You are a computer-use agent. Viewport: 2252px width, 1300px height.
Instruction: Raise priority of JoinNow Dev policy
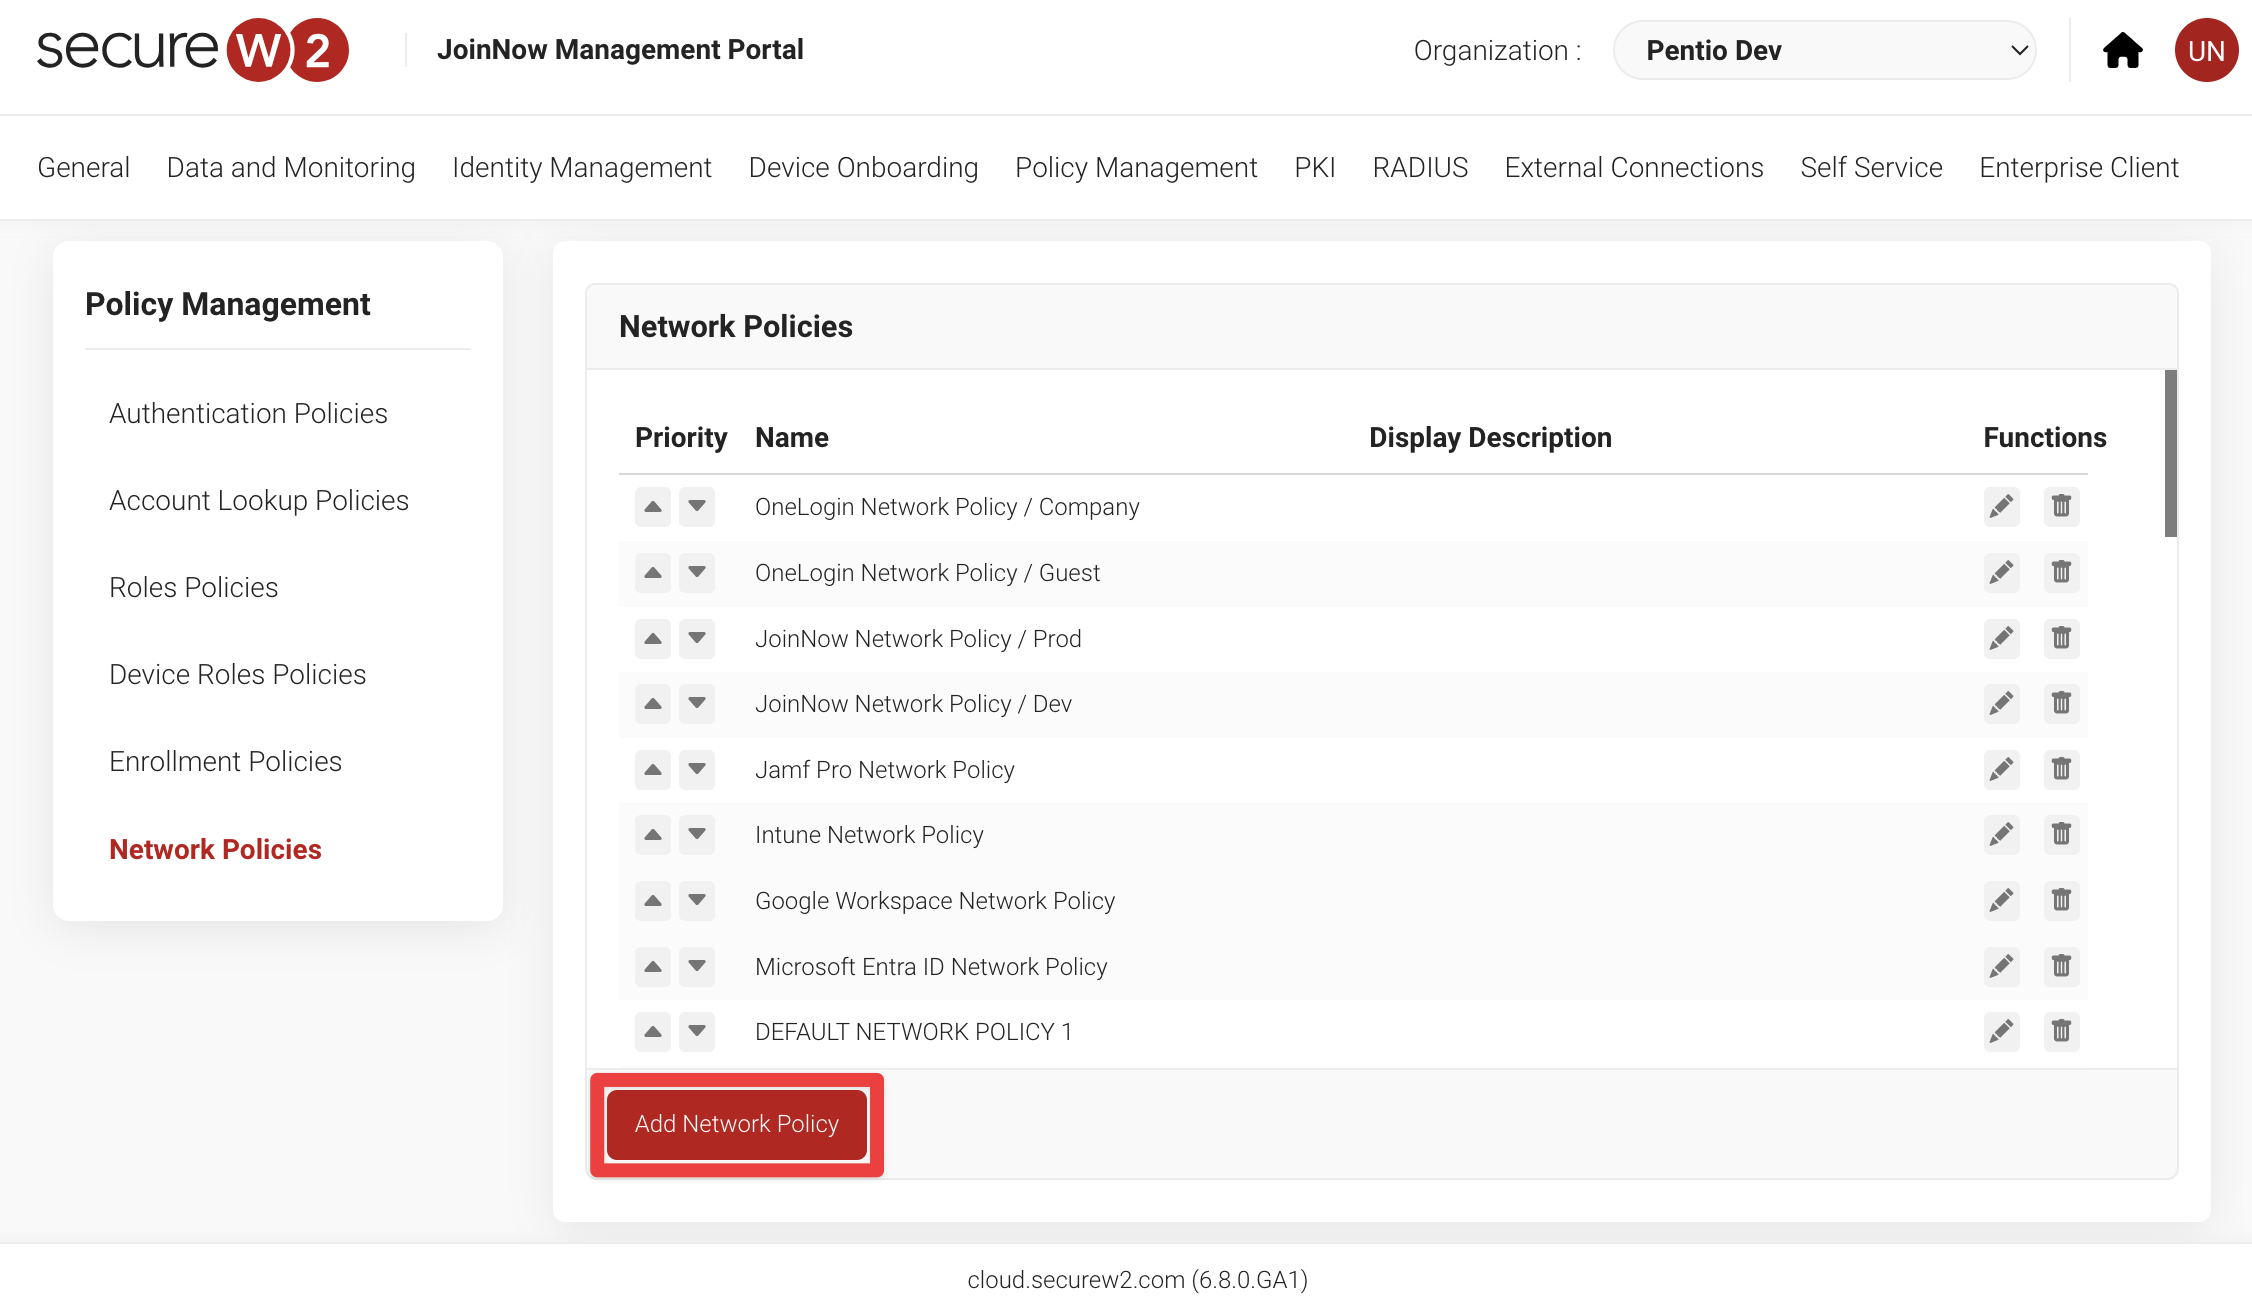653,704
